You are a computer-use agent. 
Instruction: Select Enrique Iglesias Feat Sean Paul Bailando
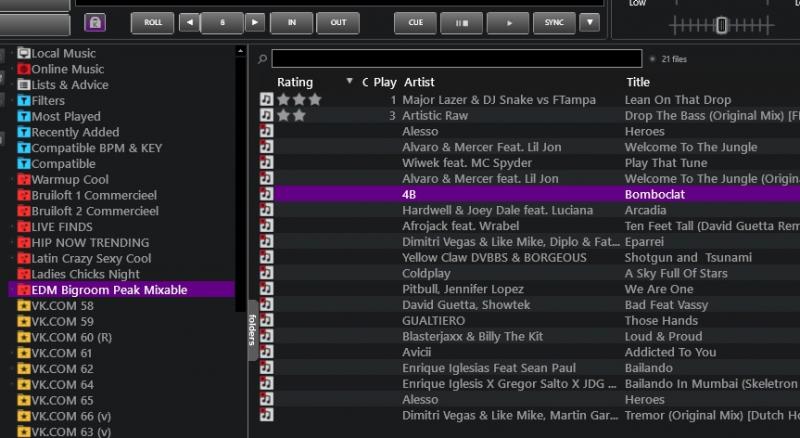tap(529, 368)
